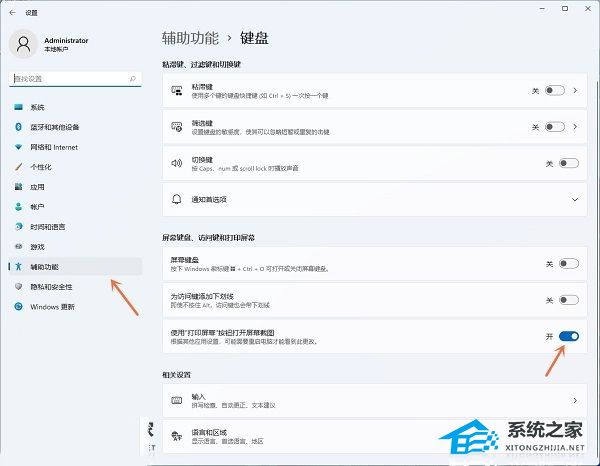Go to 网络和 Internet settings

pos(54,147)
